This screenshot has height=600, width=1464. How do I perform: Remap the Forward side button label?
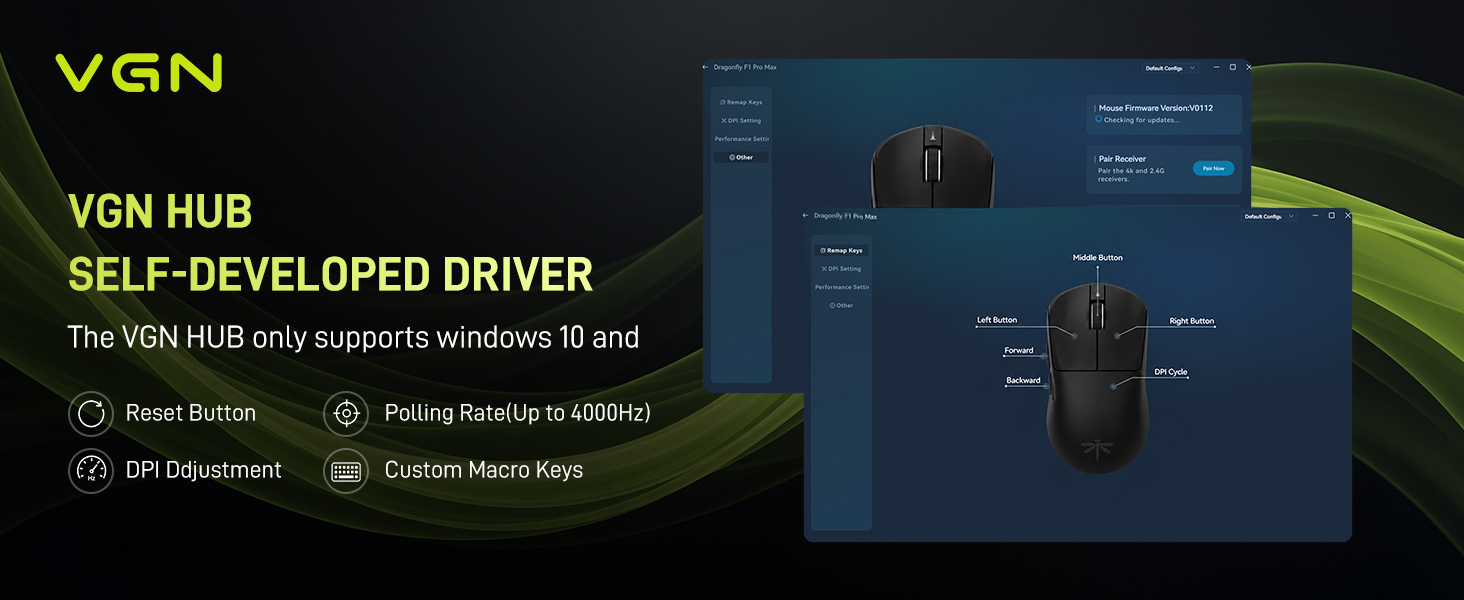click(1019, 351)
